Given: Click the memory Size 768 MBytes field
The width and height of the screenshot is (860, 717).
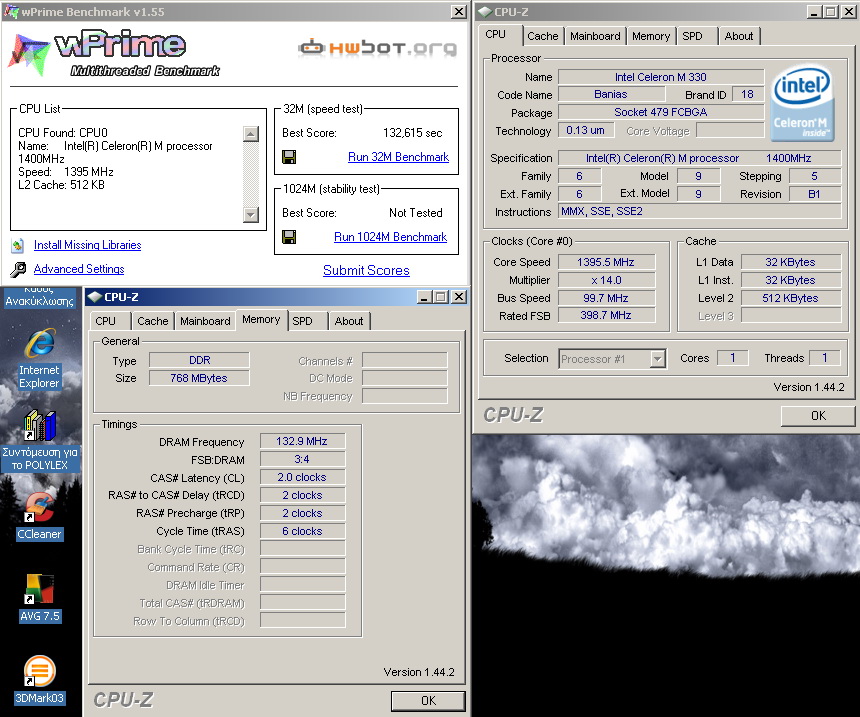Looking at the screenshot, I should pyautogui.click(x=199, y=379).
